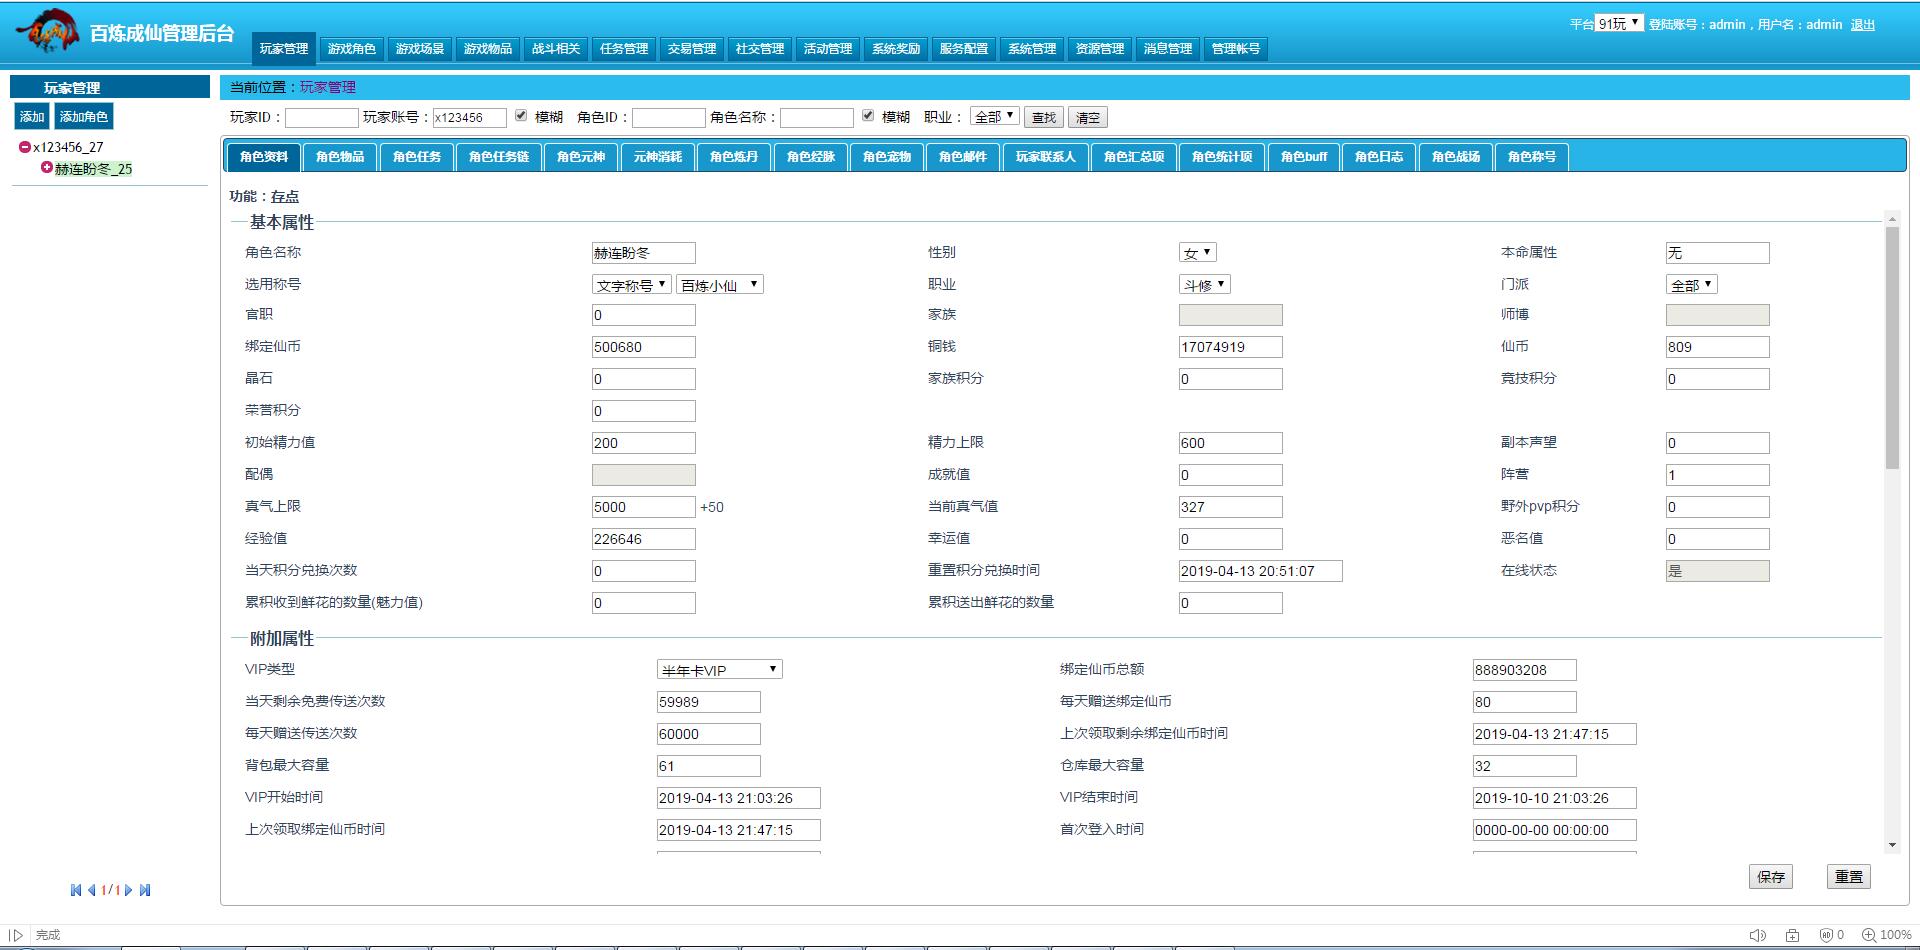1920x950 pixels.
Task: Toggle the 模糊 checkbox next to 玩家账号
Action: pyautogui.click(x=521, y=116)
